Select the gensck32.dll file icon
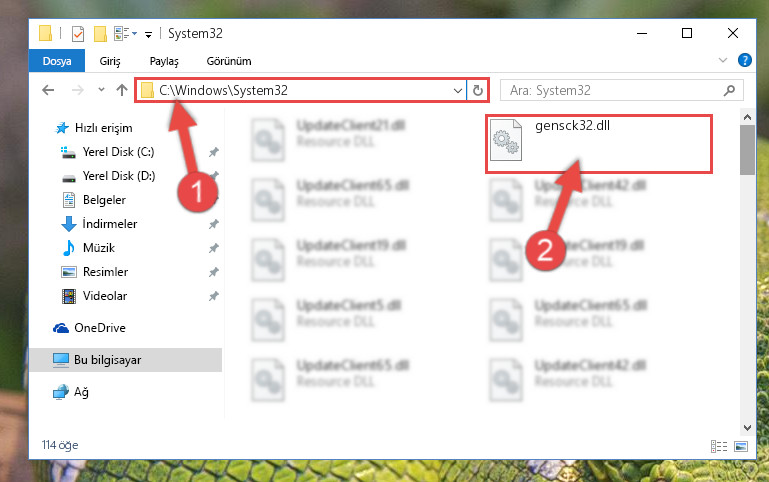This screenshot has width=769, height=482. pos(506,140)
